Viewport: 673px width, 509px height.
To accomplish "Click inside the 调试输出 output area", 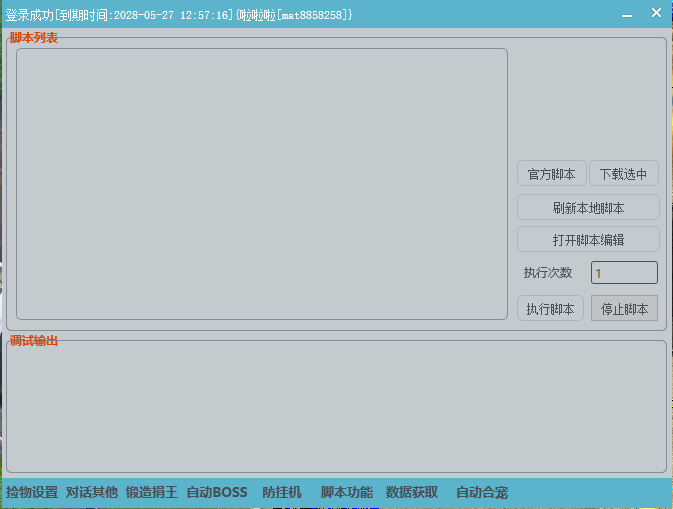I will pyautogui.click(x=336, y=406).
